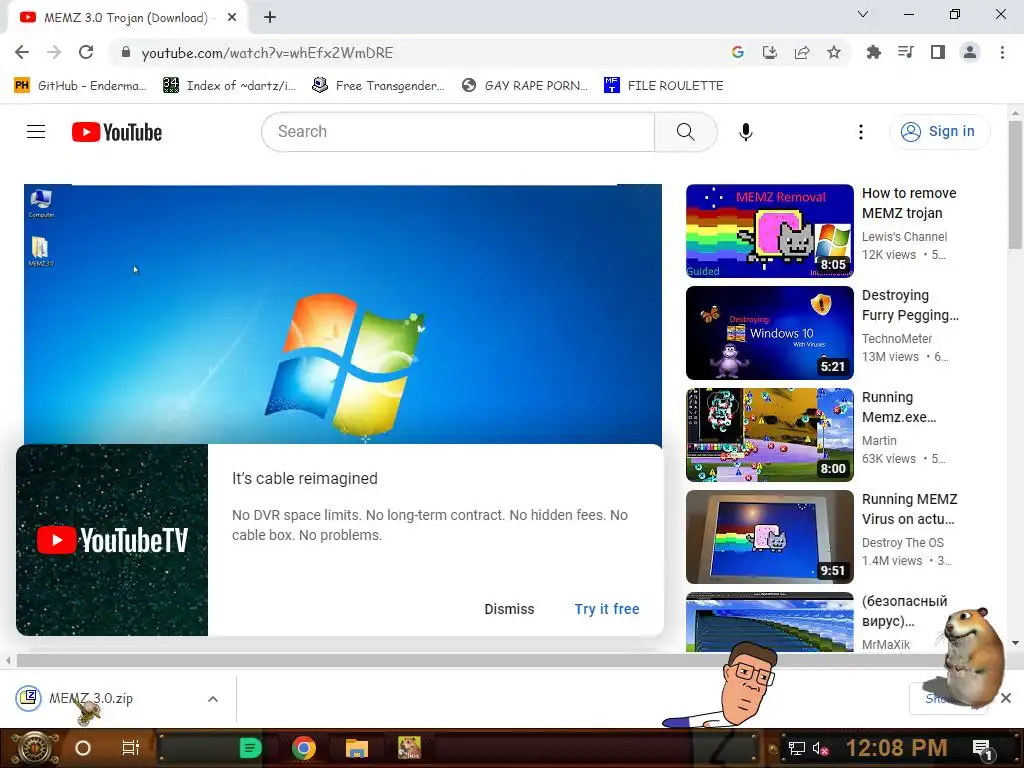The image size is (1024, 768).
Task: Go to YouTube home via logo
Action: pos(117,132)
